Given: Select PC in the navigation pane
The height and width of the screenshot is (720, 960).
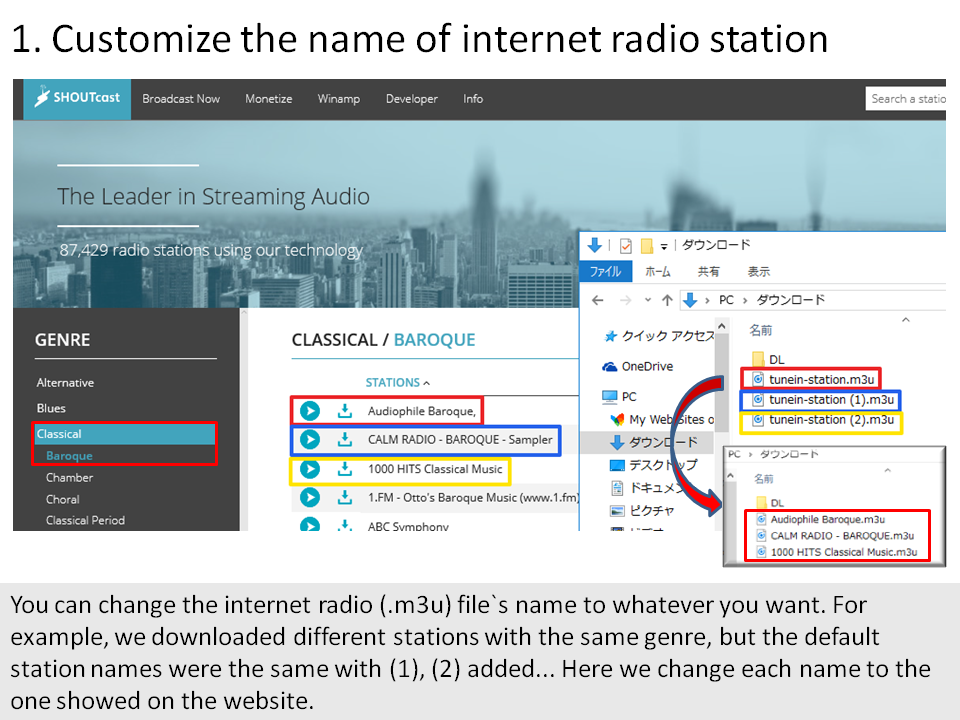Looking at the screenshot, I should [x=619, y=397].
